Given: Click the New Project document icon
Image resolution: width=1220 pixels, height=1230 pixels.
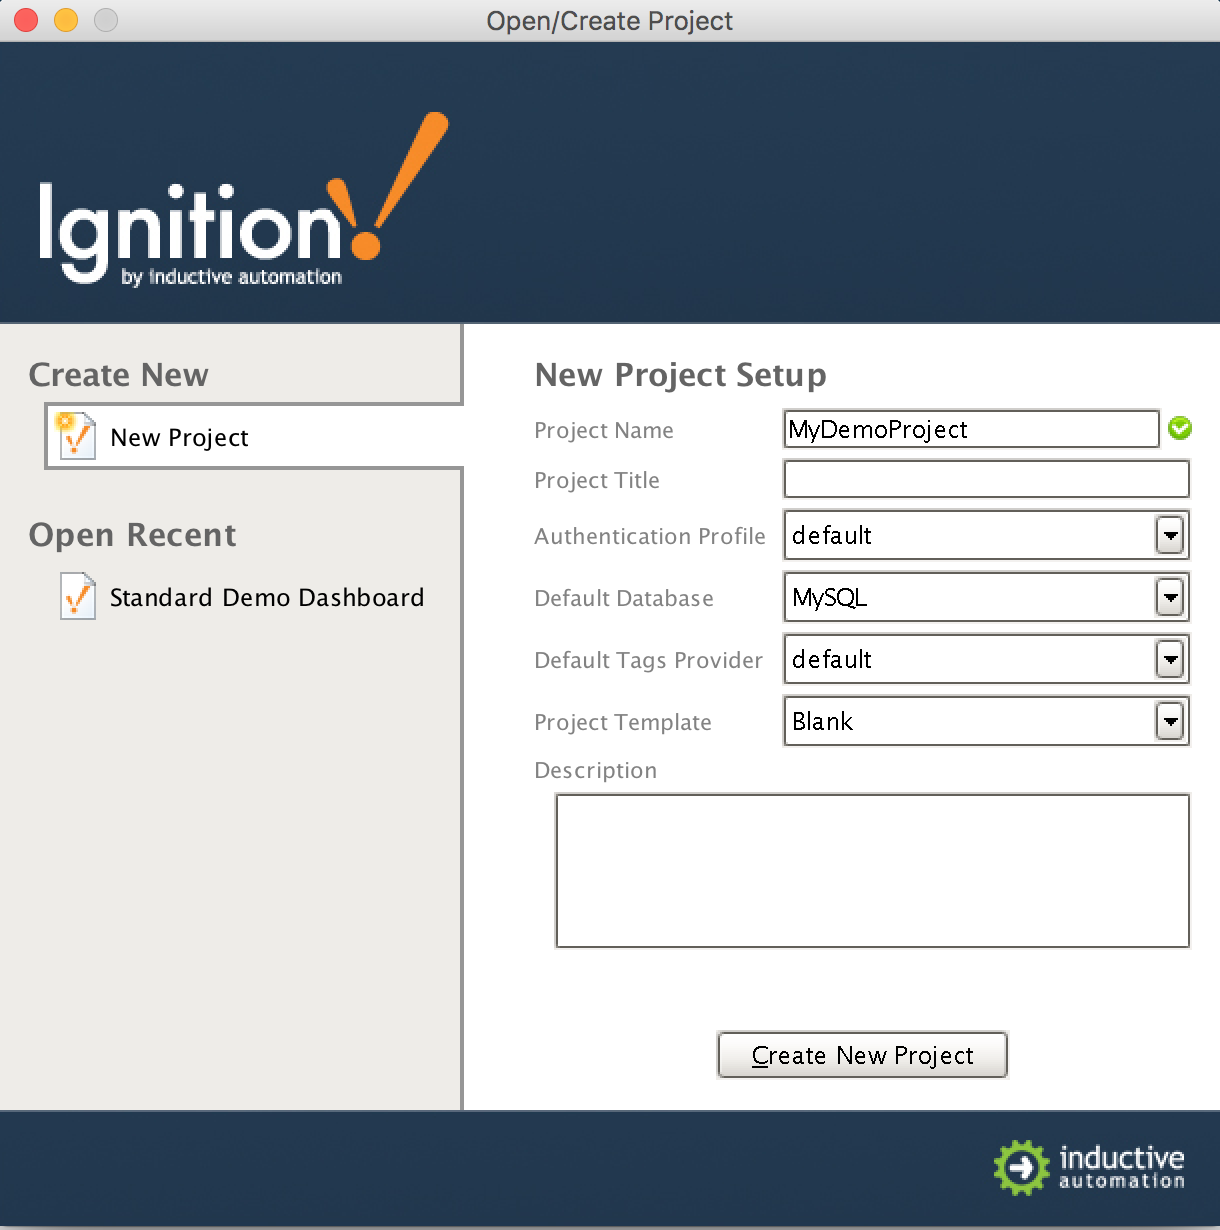Looking at the screenshot, I should click(76, 436).
